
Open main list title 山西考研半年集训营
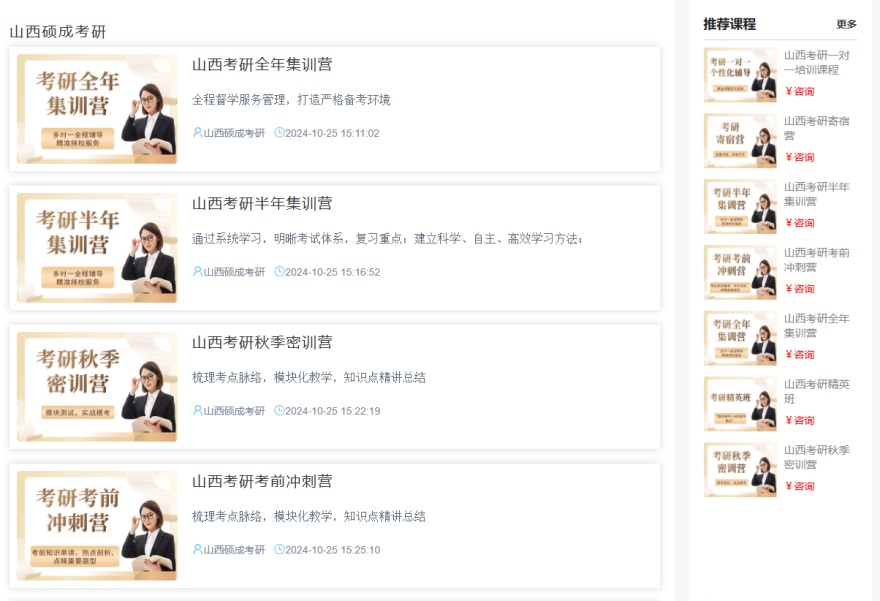[x=262, y=204]
